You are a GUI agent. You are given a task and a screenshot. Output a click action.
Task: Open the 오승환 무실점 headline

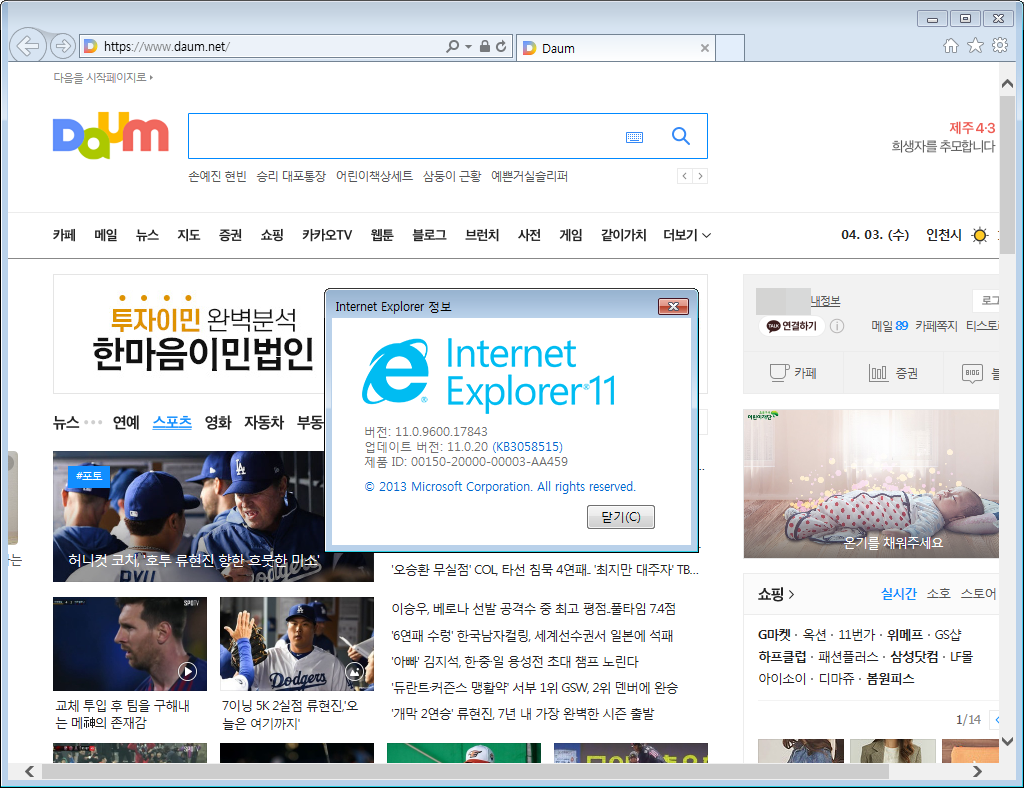(545, 570)
